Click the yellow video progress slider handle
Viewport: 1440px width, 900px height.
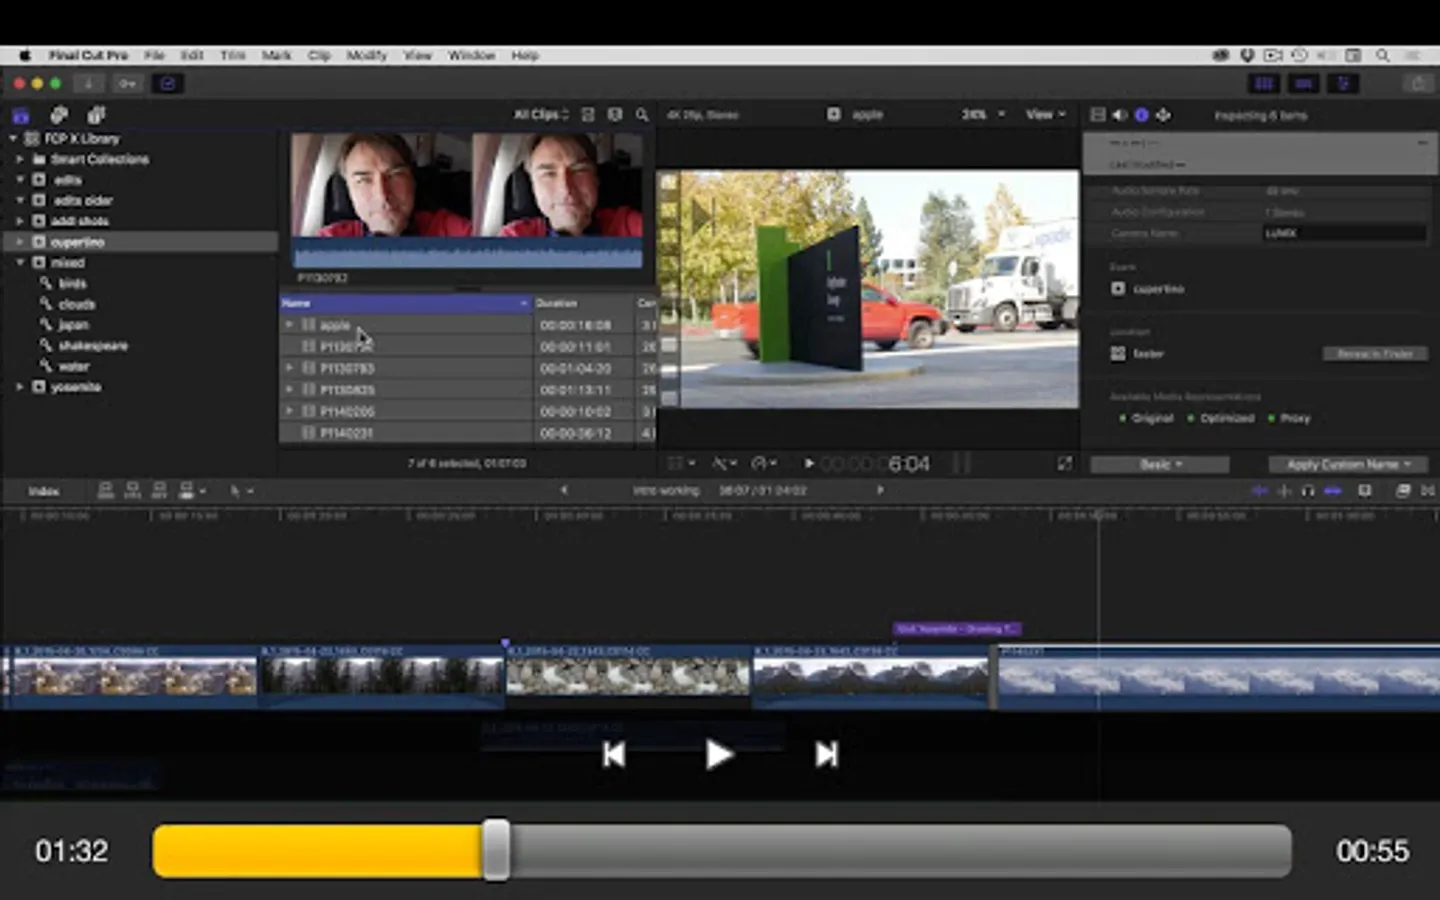[496, 850]
